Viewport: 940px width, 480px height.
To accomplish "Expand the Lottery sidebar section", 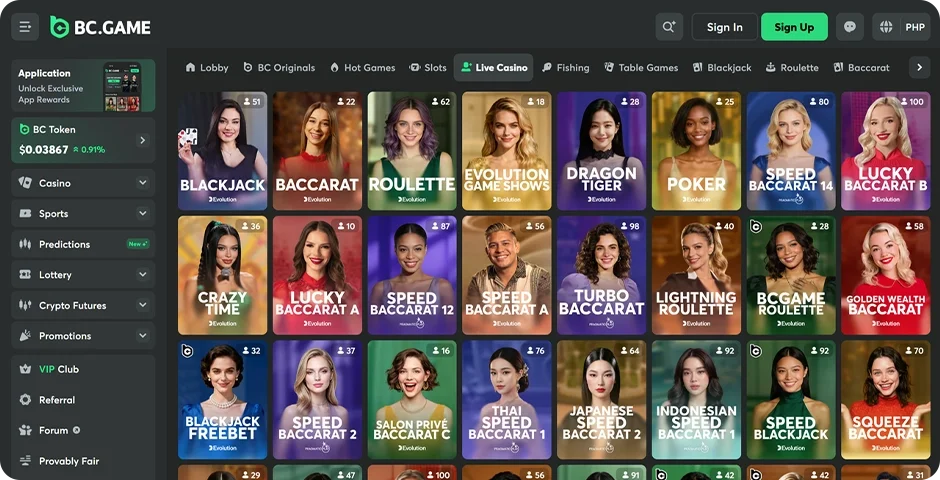I will (143, 274).
